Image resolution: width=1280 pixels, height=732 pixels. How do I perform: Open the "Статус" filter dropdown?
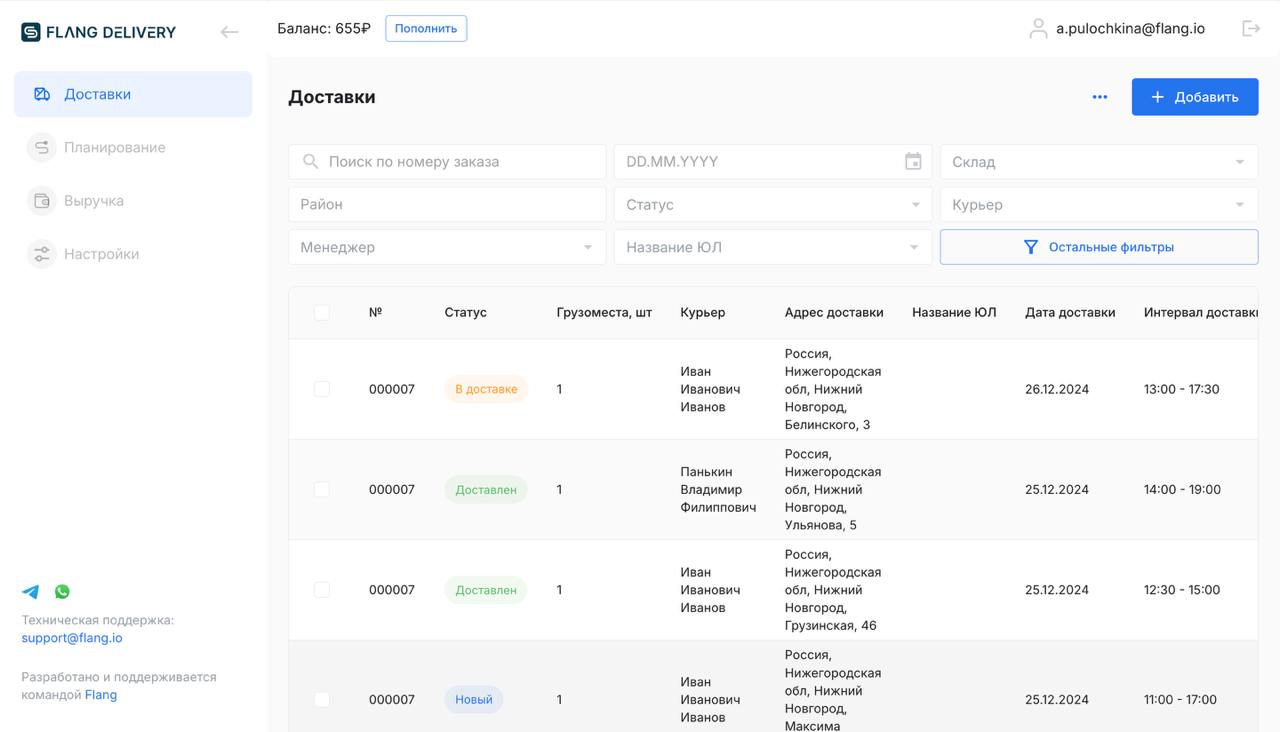click(772, 205)
